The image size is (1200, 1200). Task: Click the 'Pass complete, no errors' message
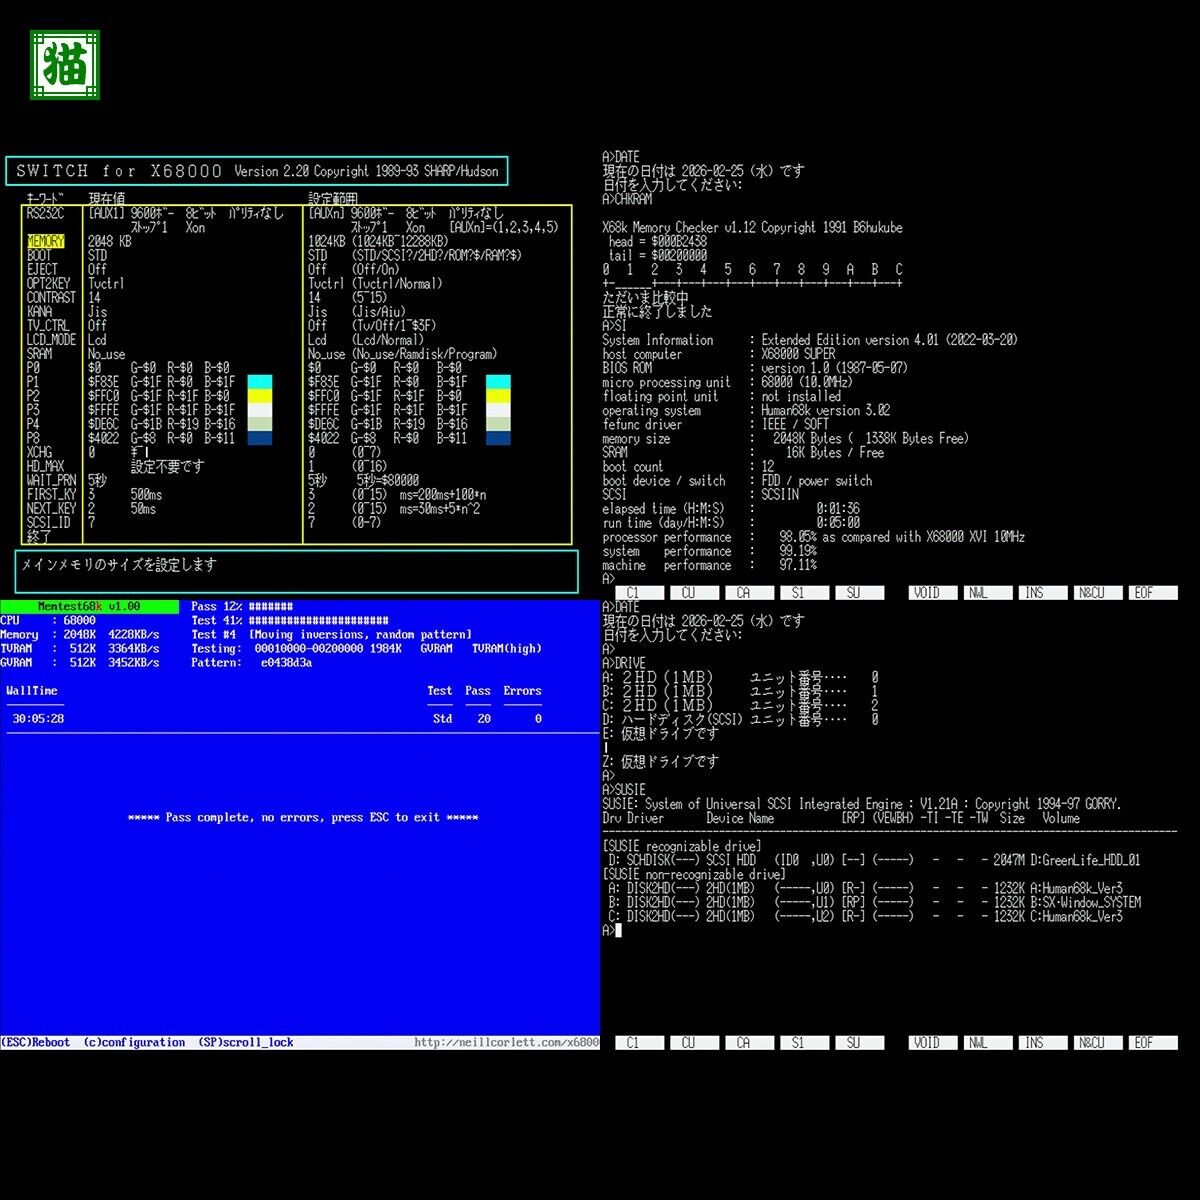303,817
